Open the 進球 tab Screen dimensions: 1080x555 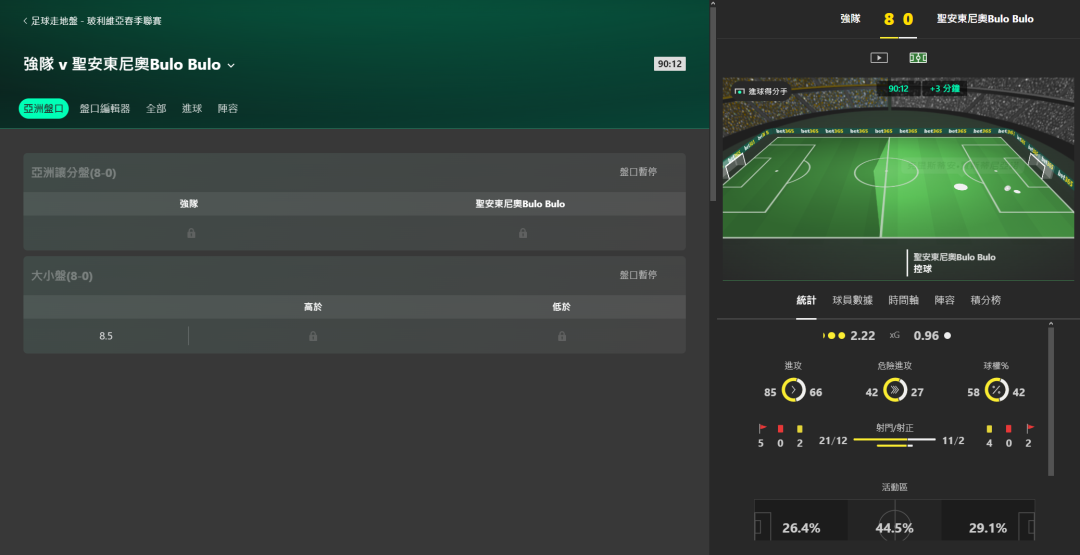191,109
